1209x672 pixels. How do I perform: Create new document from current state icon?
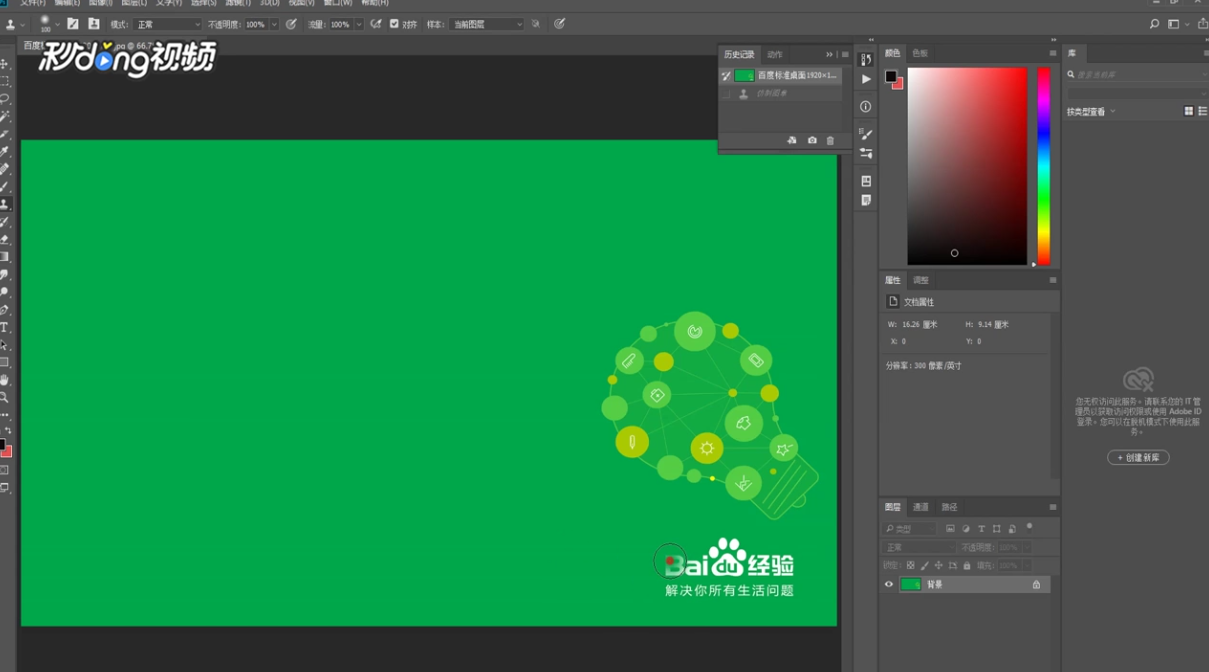pos(792,141)
